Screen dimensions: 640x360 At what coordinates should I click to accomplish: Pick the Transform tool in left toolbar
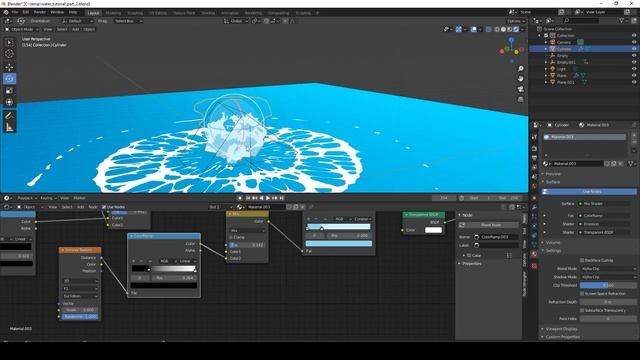click(x=9, y=102)
